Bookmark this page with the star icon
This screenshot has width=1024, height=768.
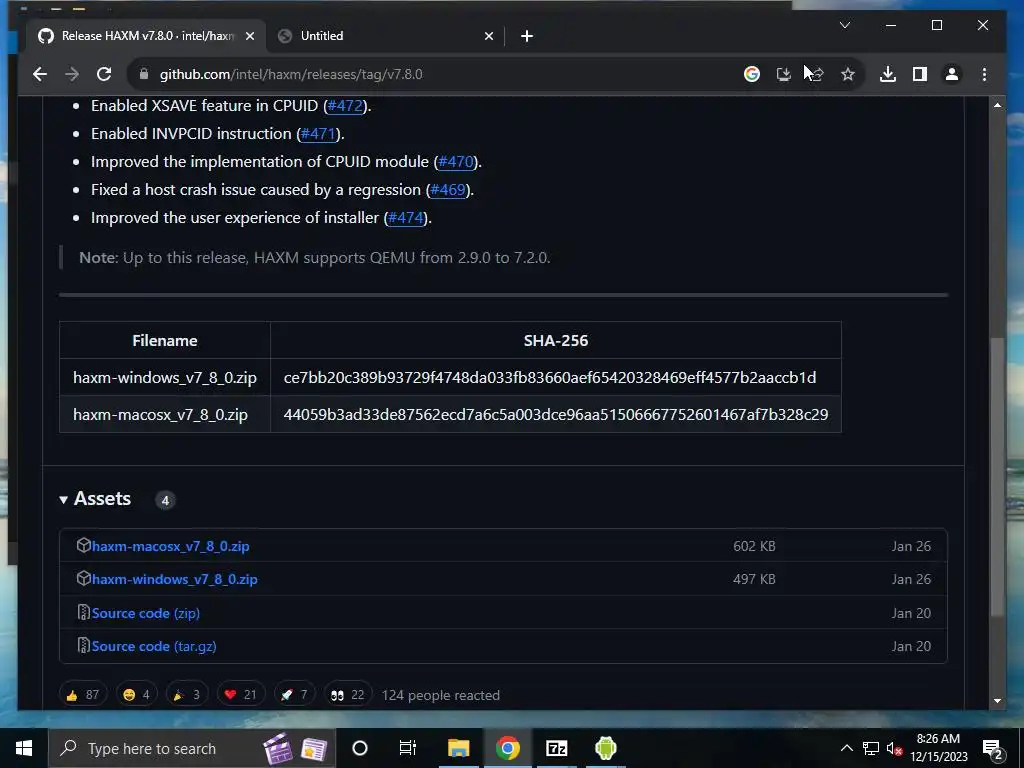(848, 74)
